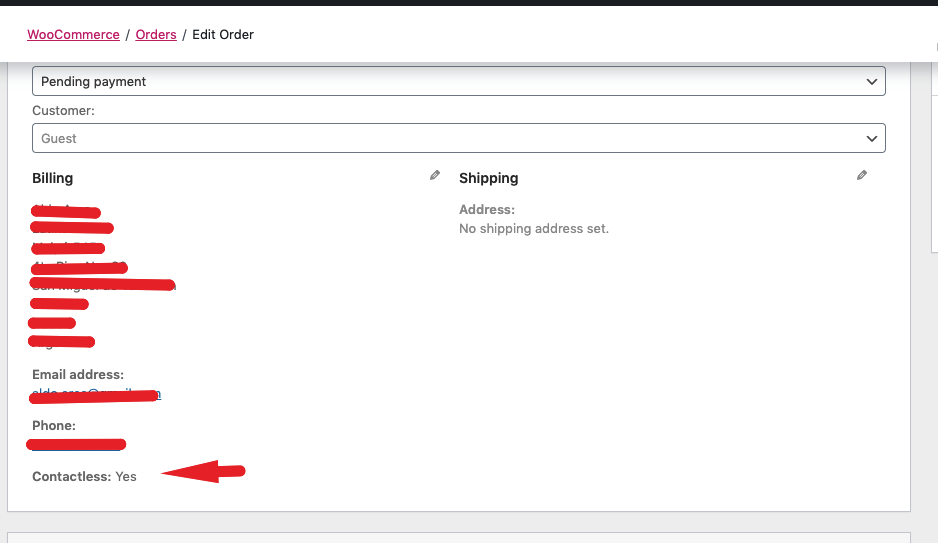Click the Address: label under Shipping
938x543 pixels.
click(x=487, y=210)
